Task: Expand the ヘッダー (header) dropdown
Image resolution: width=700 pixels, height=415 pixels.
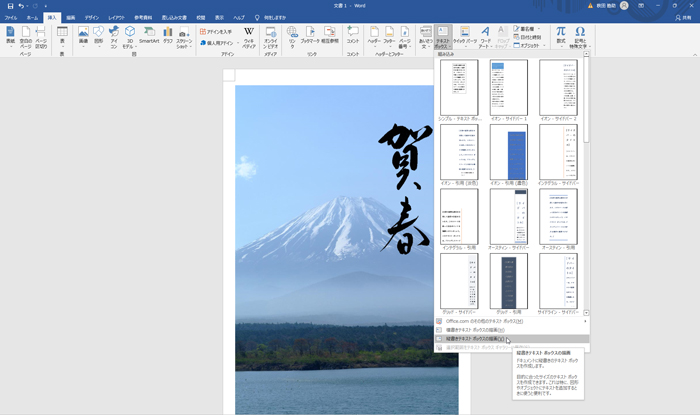Action: [374, 36]
